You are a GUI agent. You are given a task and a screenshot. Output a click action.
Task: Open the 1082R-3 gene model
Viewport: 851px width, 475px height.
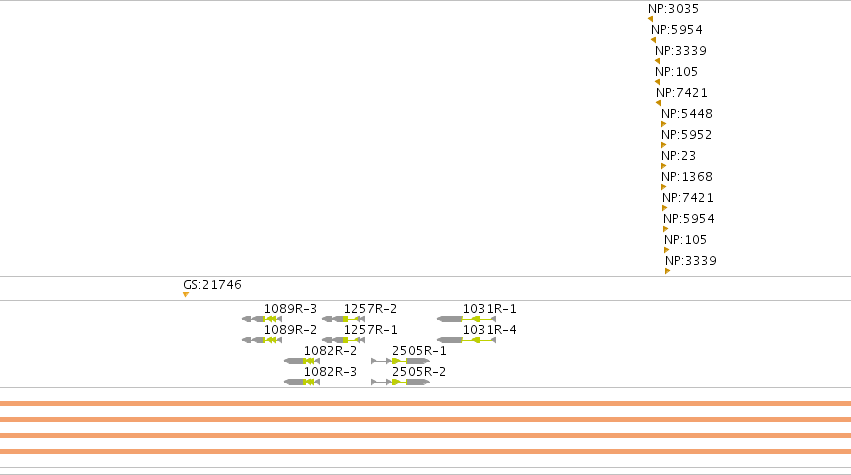(x=302, y=382)
